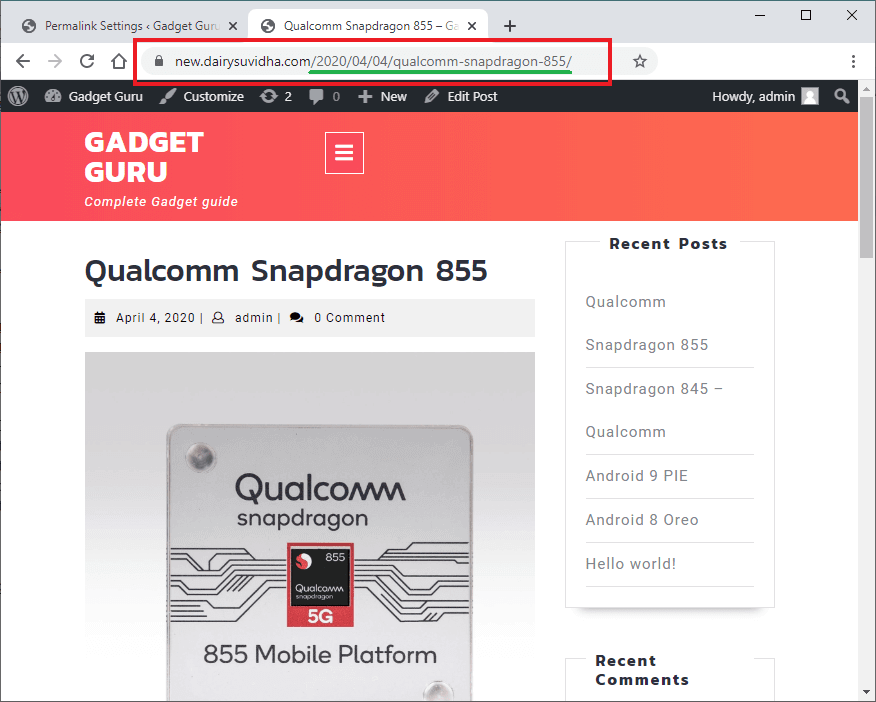Reload the page in the browser
The image size is (876, 702).
(x=87, y=61)
